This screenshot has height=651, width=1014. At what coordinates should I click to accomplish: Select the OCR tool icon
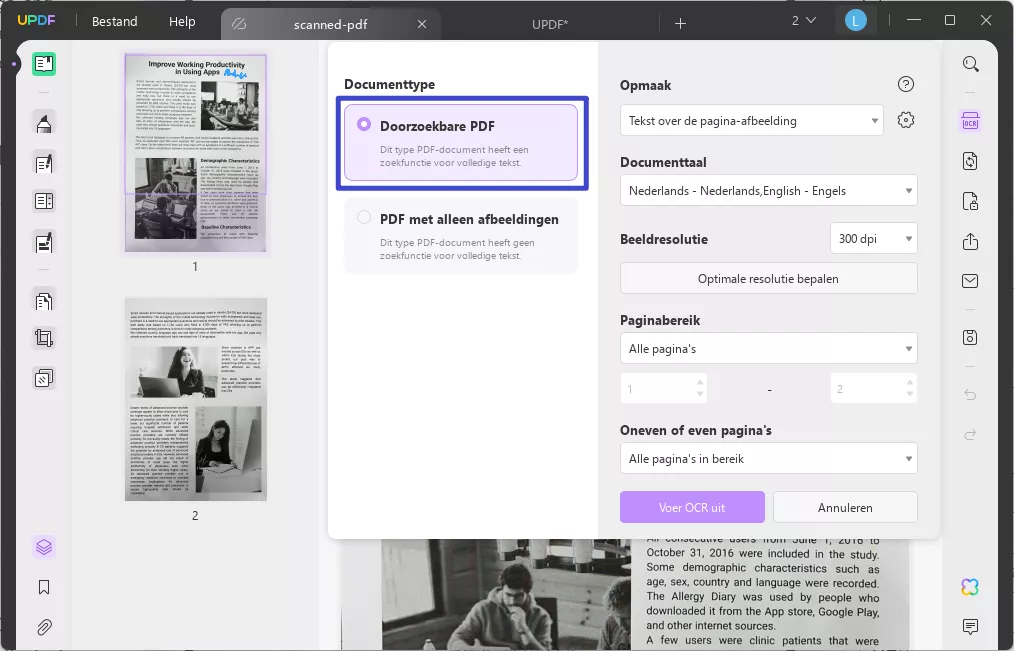pyautogui.click(x=969, y=120)
